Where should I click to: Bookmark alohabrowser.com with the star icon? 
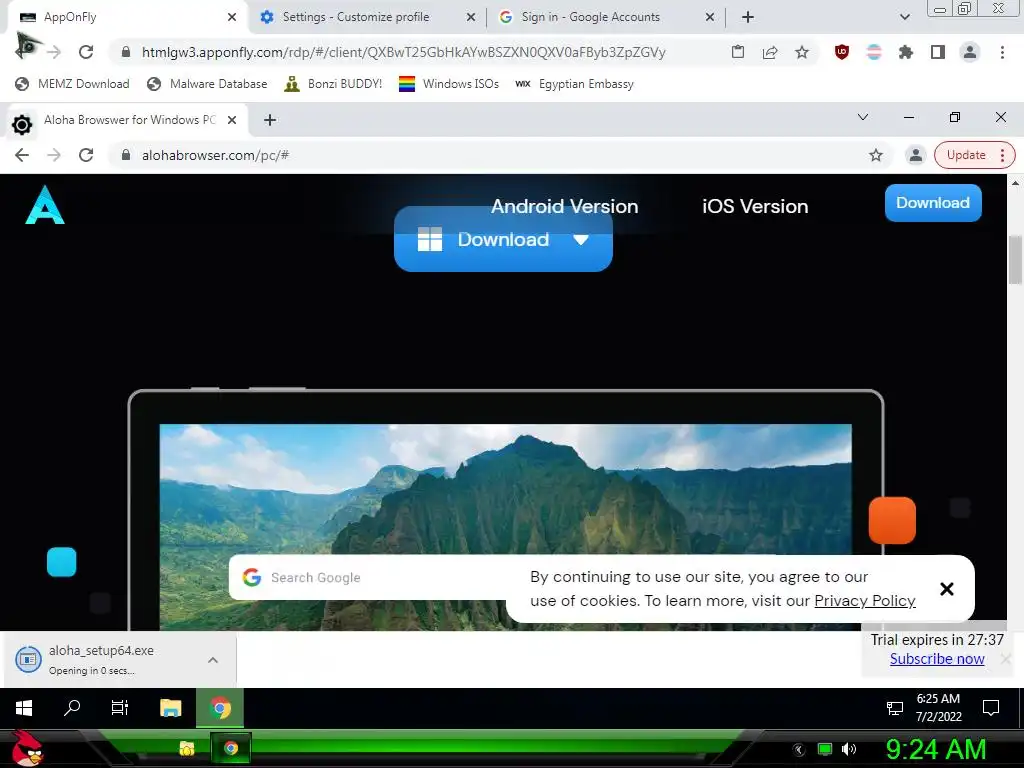pos(876,155)
